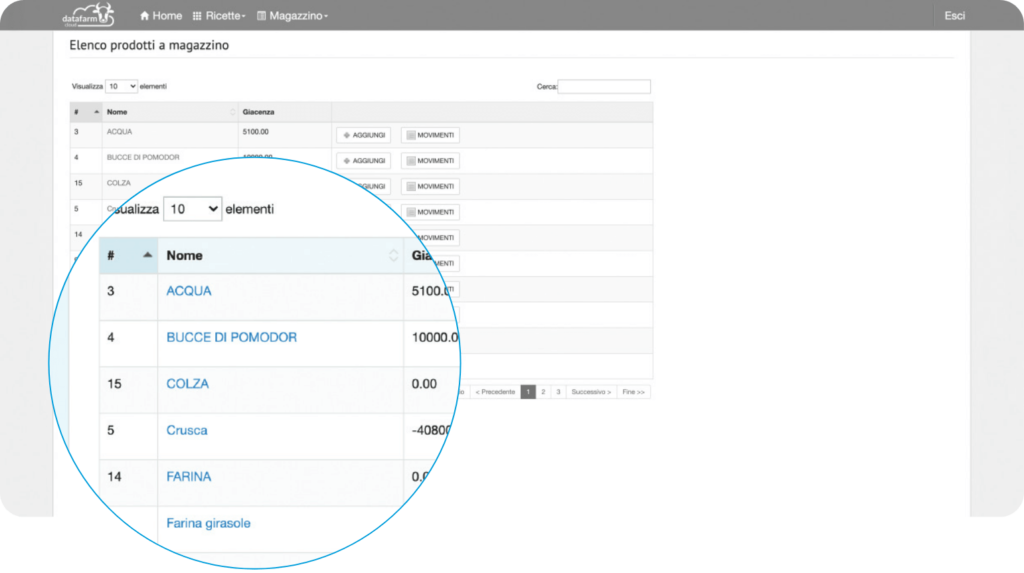
Task: Open the Ricette dropdown menu
Action: [x=219, y=16]
